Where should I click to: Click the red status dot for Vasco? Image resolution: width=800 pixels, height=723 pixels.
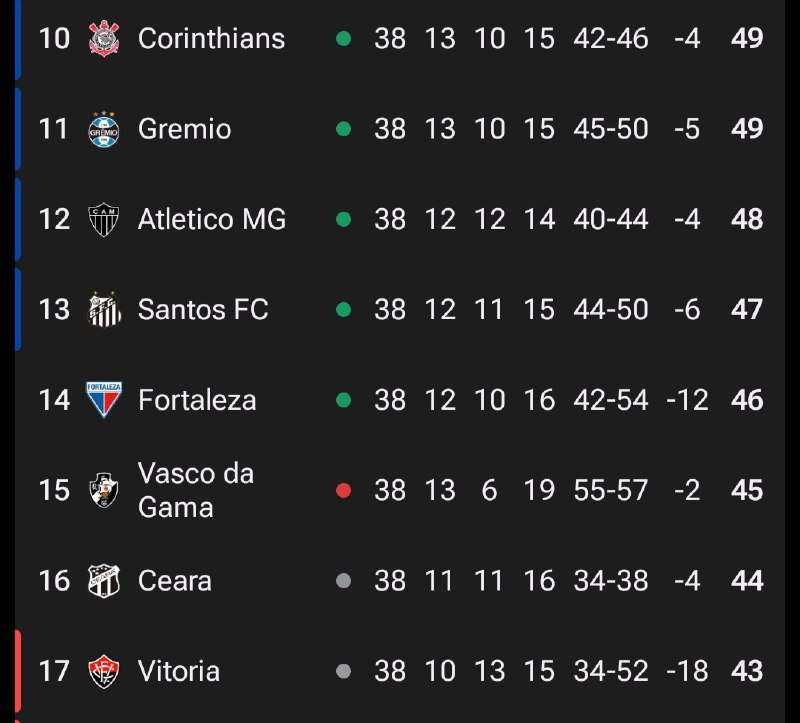[344, 490]
